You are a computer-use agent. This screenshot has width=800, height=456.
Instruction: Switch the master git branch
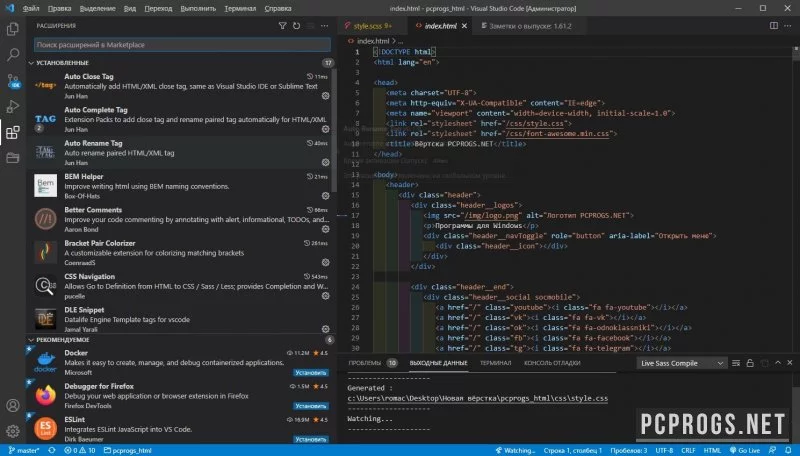(x=24, y=450)
